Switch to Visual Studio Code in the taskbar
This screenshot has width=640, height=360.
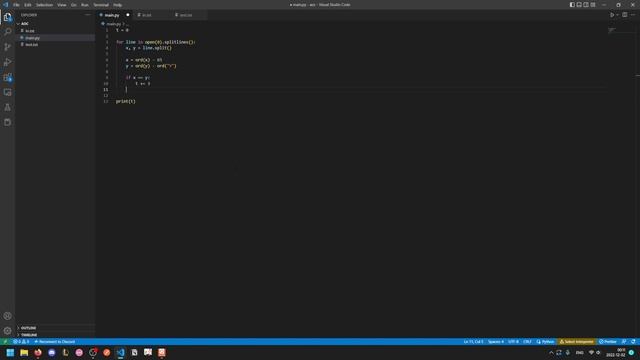120,352
